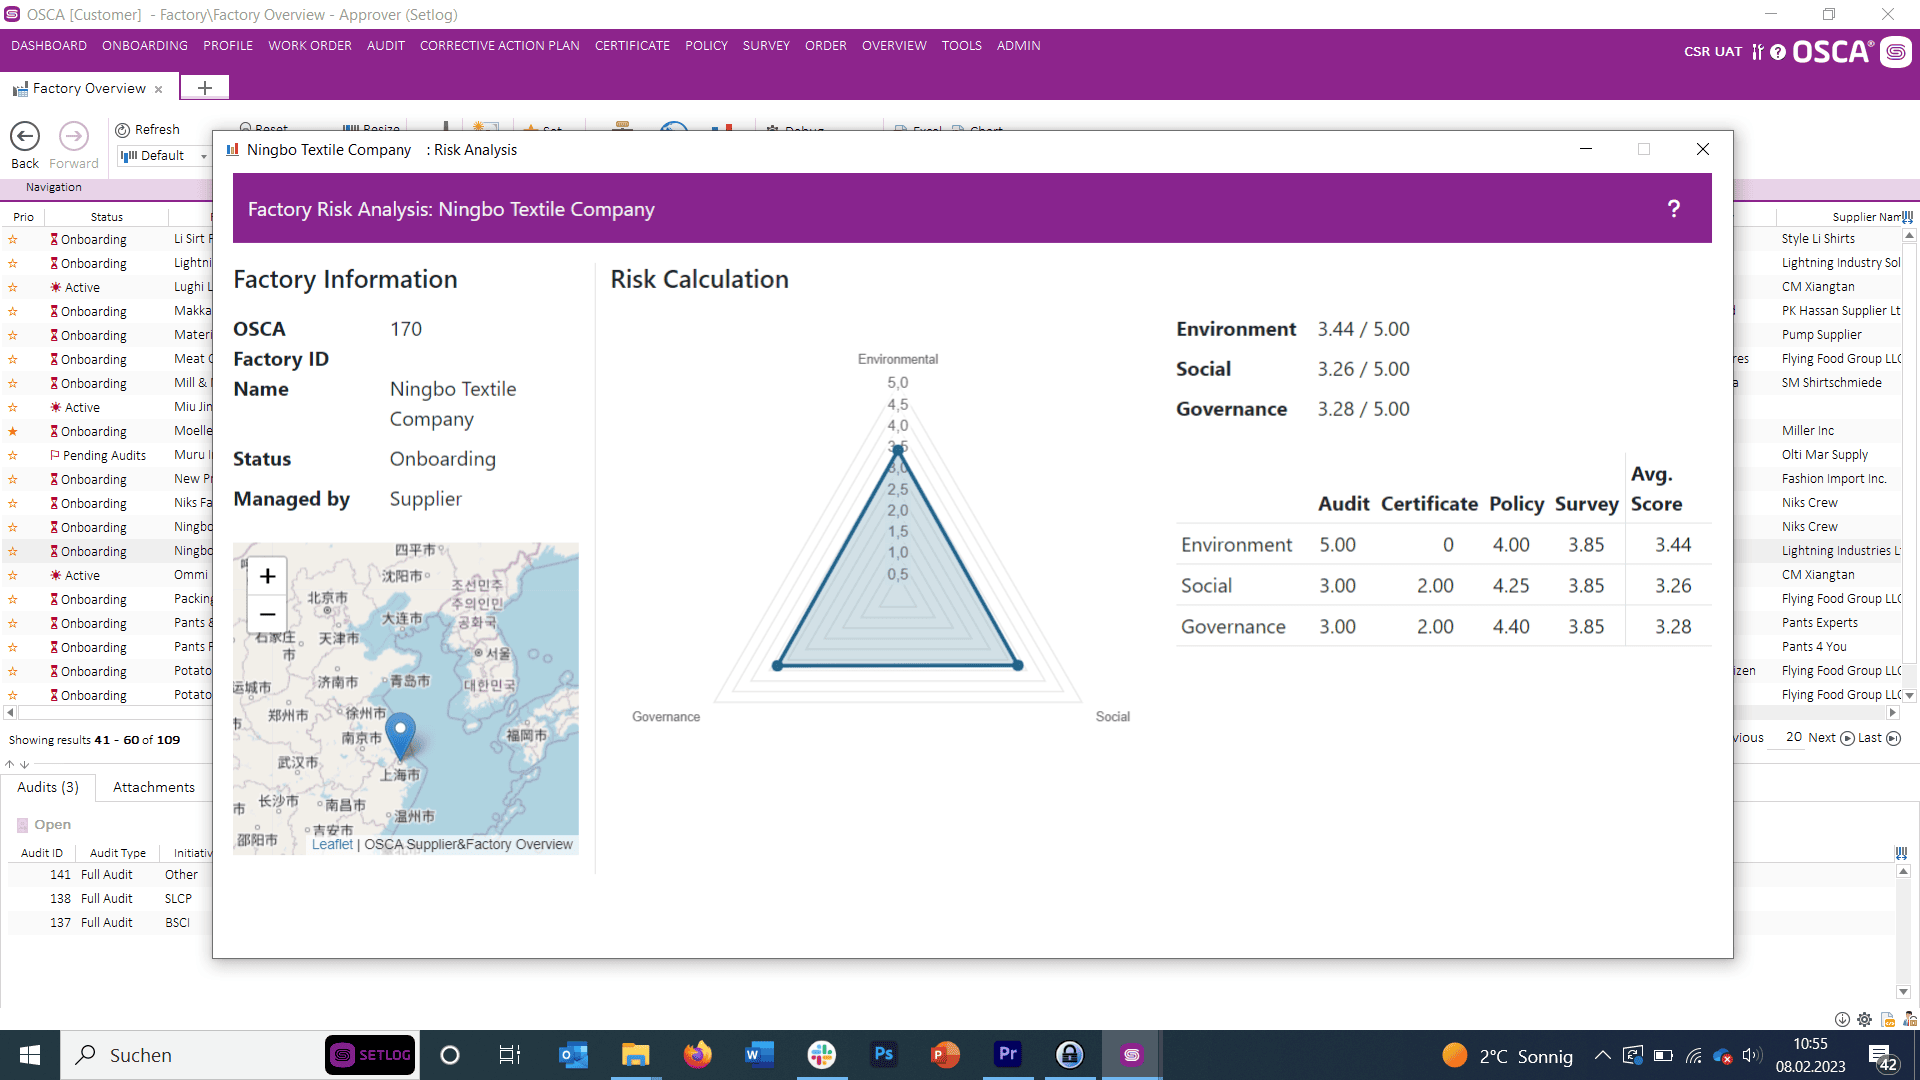Add a new tab with the plus button
Viewport: 1920px width, 1080px height.
coord(205,88)
